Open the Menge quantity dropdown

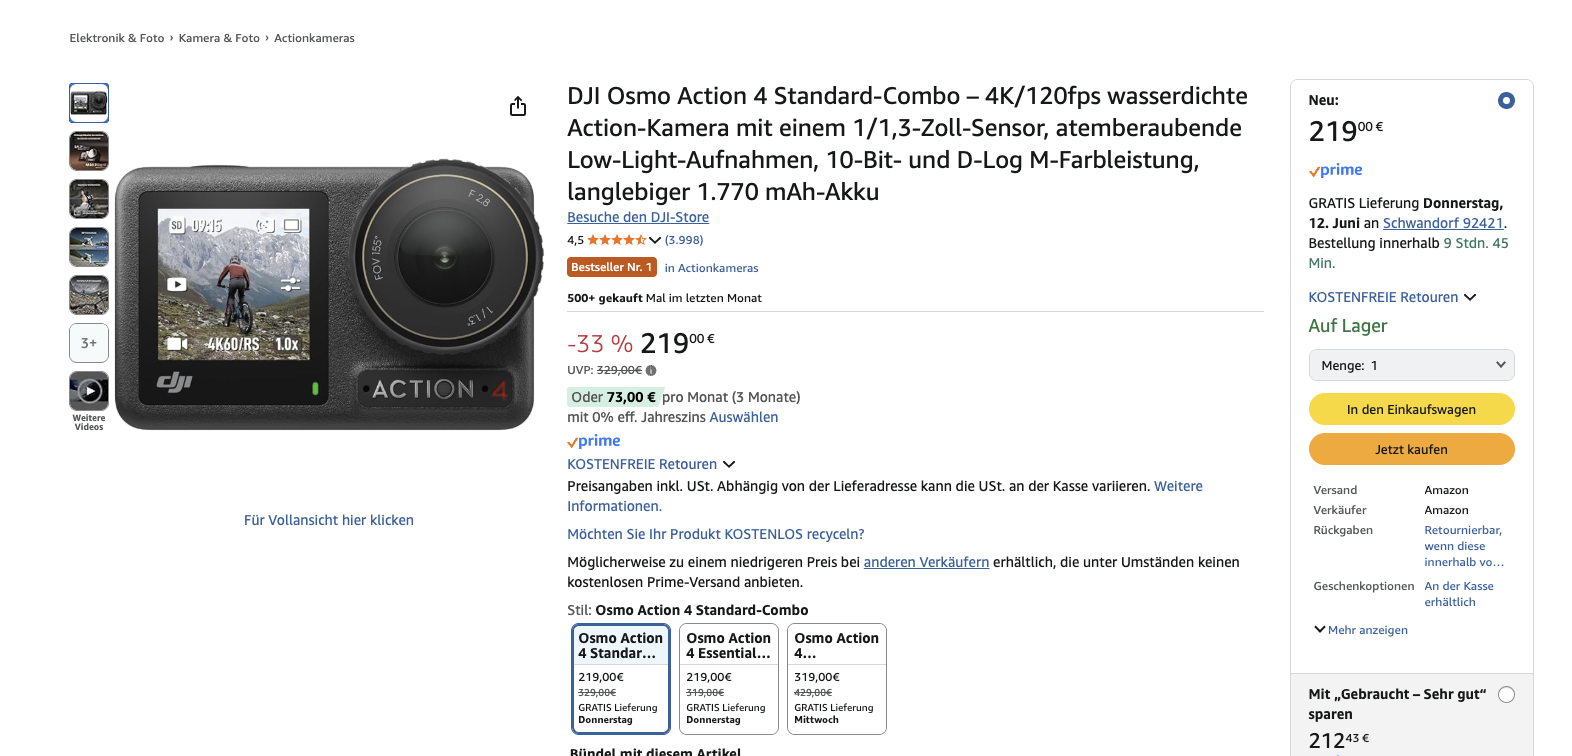pos(1411,365)
